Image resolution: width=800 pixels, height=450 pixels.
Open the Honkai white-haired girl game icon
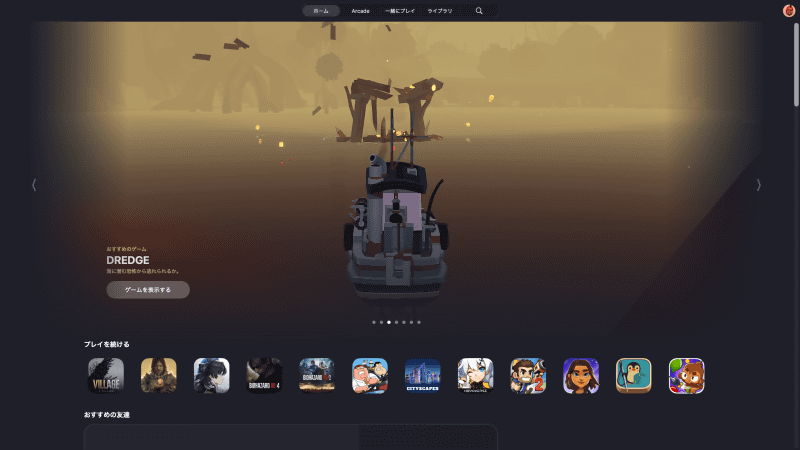[x=476, y=376]
